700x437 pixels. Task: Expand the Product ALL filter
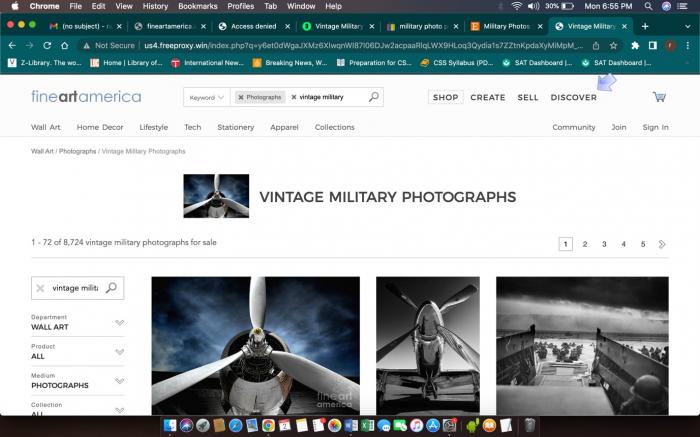(x=77, y=351)
